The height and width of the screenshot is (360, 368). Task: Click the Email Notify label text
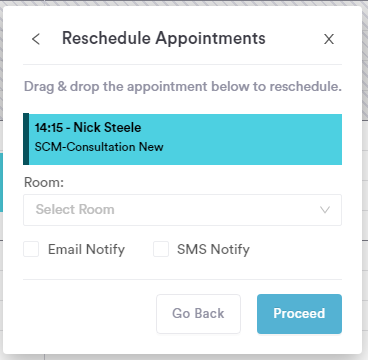pos(86,249)
